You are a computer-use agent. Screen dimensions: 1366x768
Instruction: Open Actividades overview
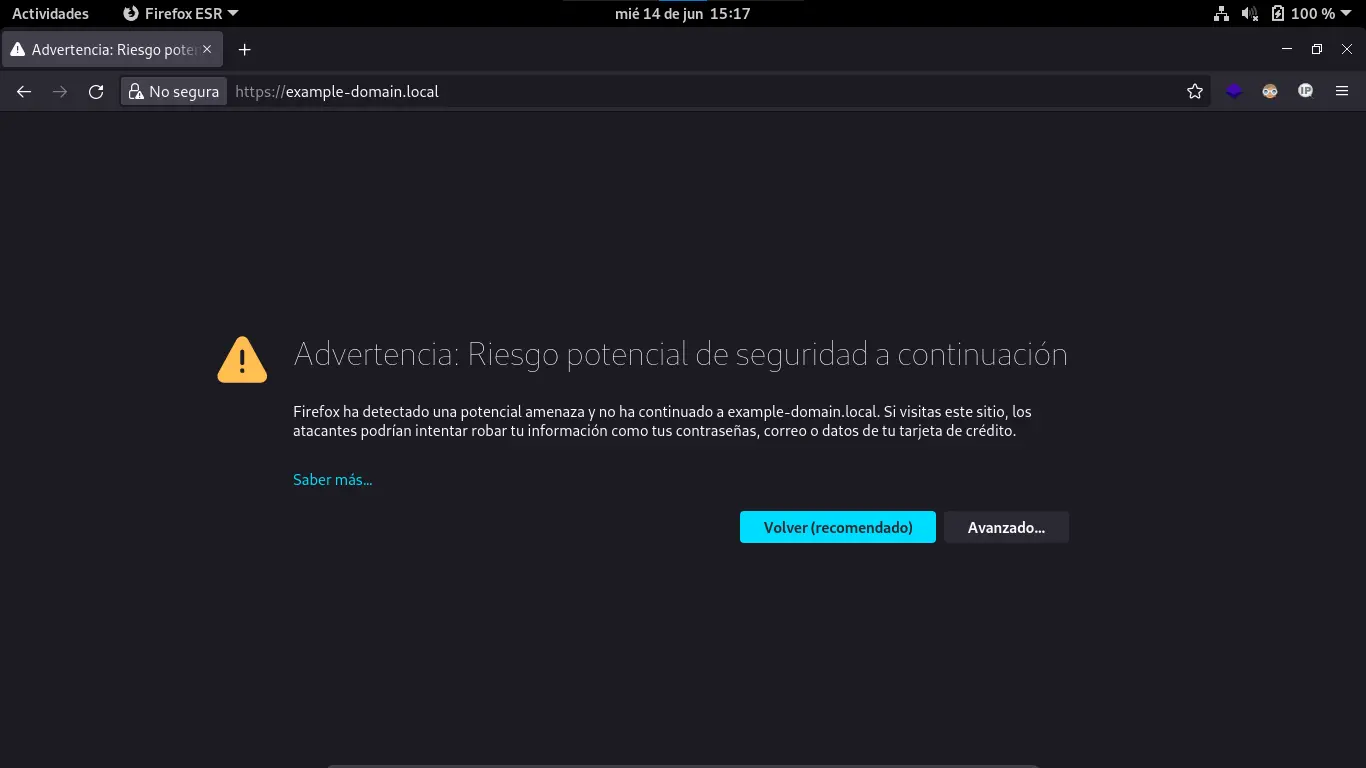coord(50,13)
